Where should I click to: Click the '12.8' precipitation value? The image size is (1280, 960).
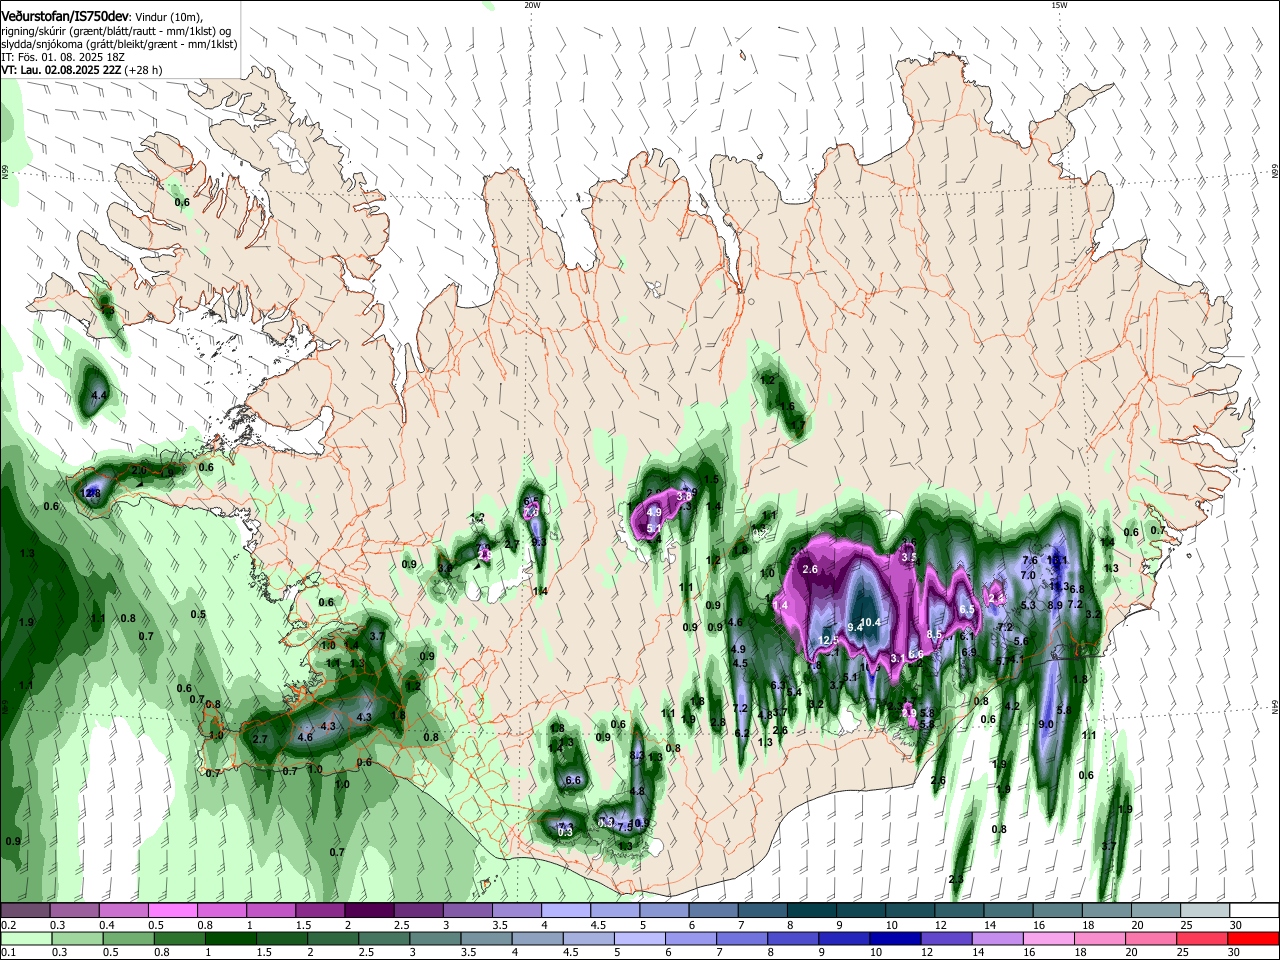point(91,493)
